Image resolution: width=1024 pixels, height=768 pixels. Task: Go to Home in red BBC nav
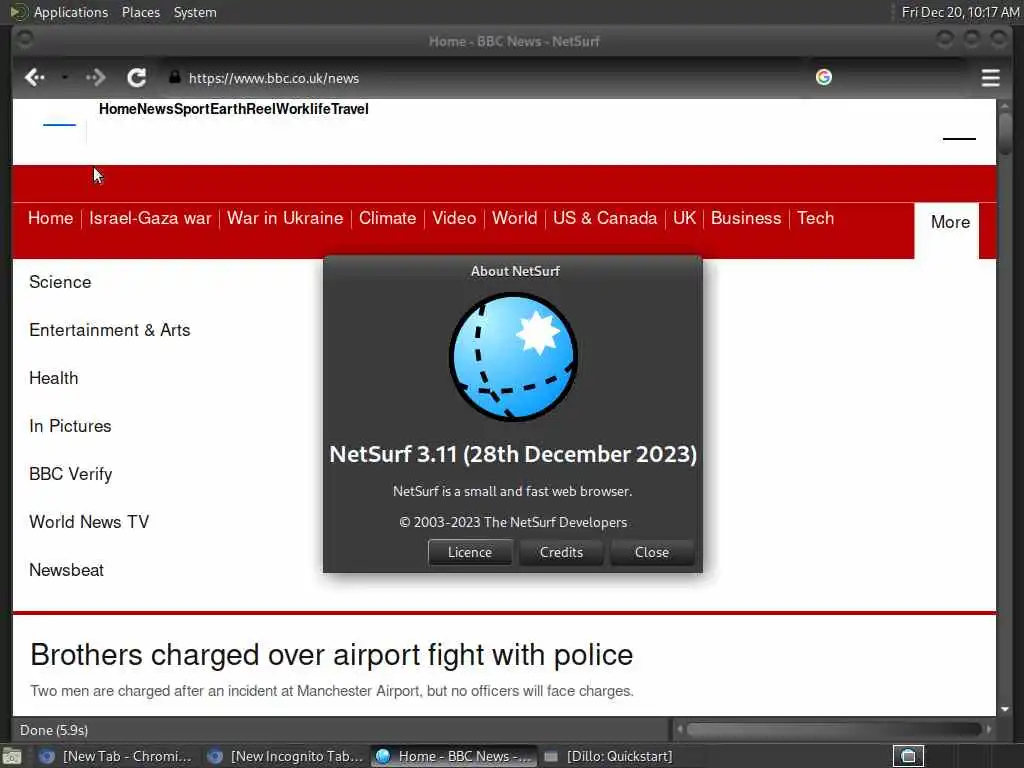point(50,218)
